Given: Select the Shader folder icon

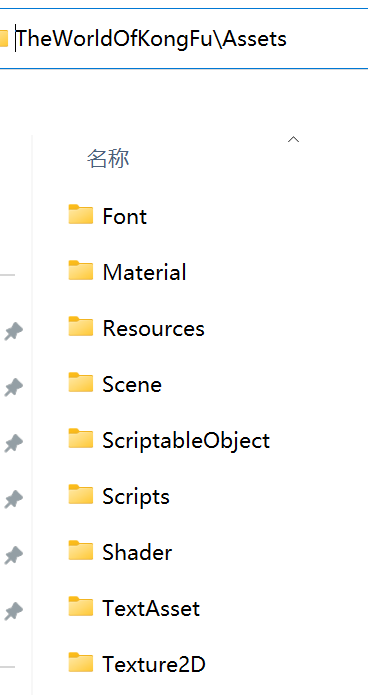Looking at the screenshot, I should [x=81, y=551].
